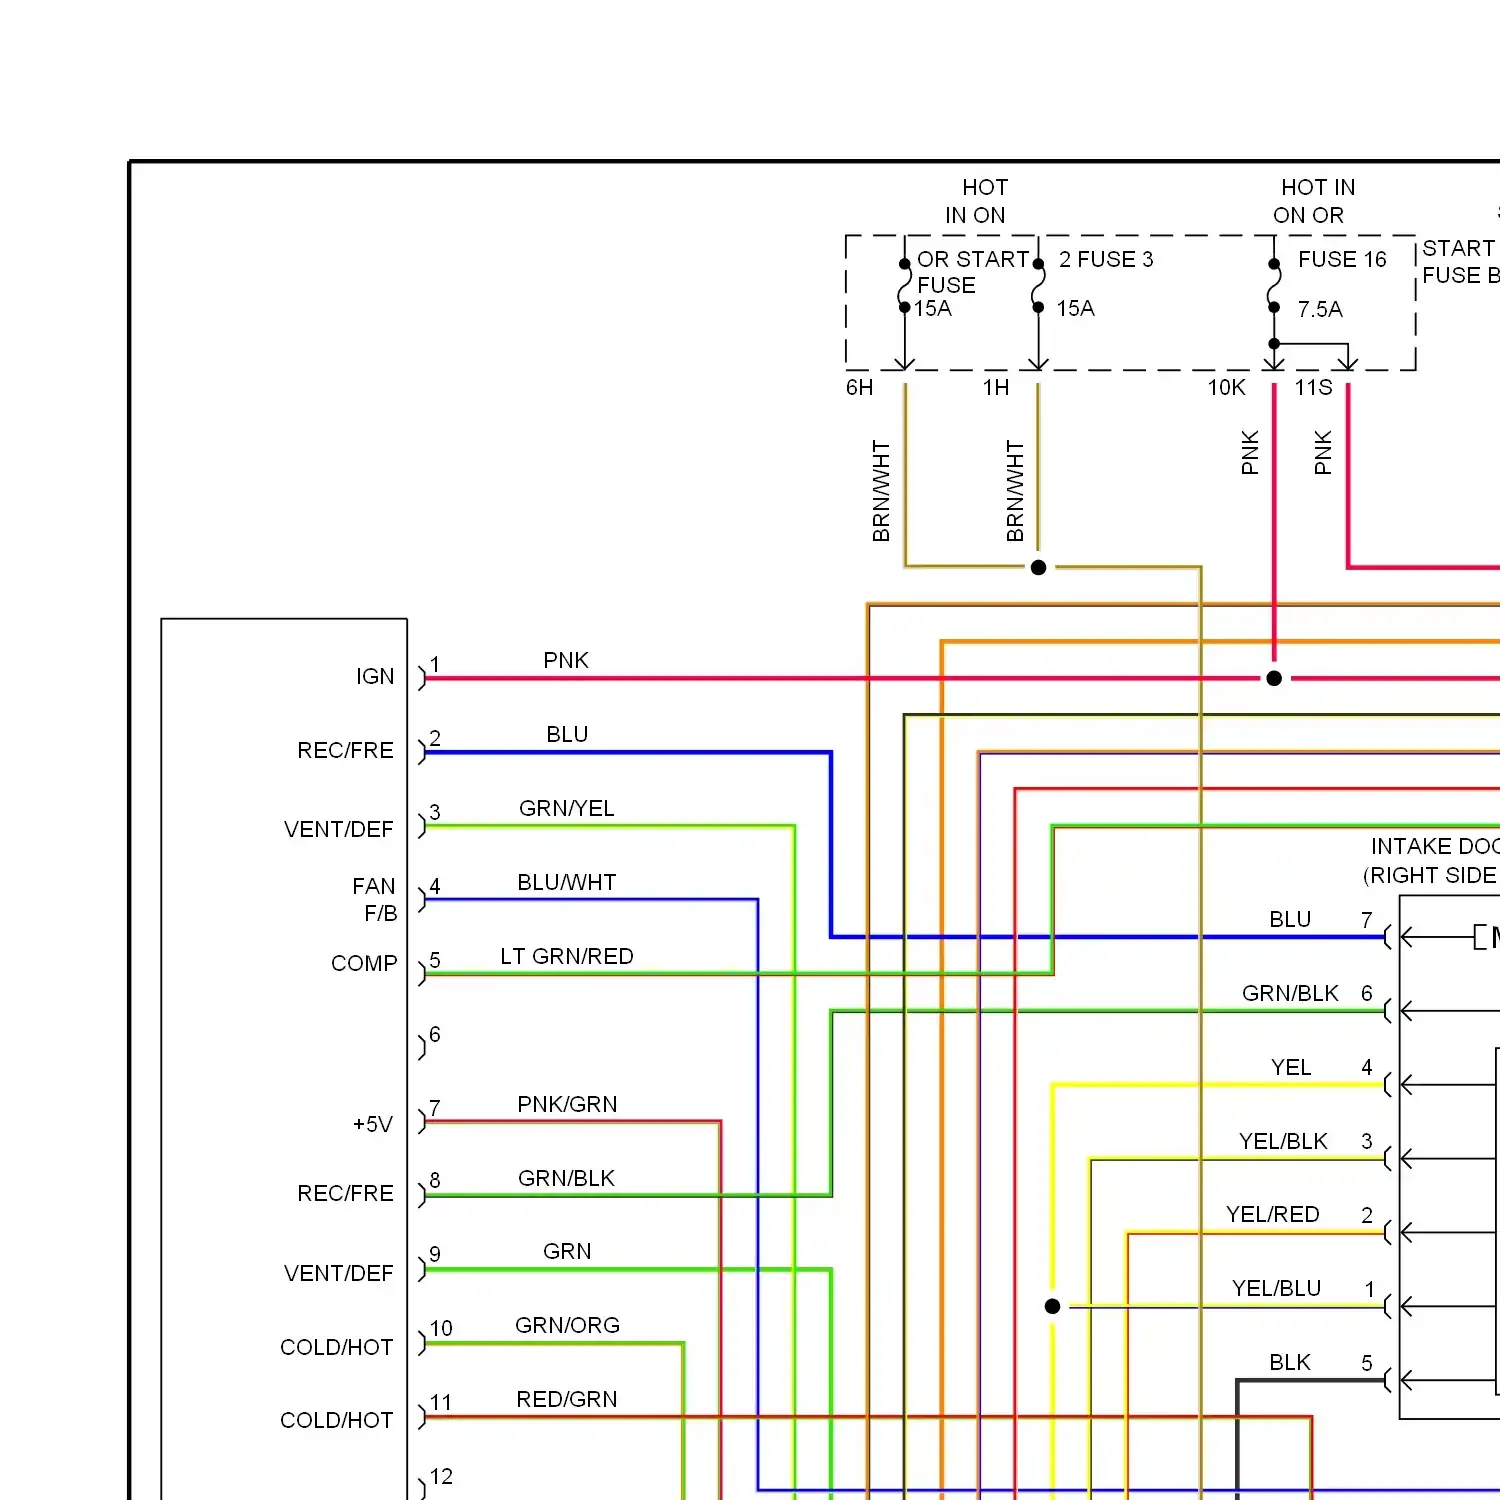Click the BLU/WHT wire label
Image resolution: width=1500 pixels, height=1500 pixels.
click(x=567, y=883)
